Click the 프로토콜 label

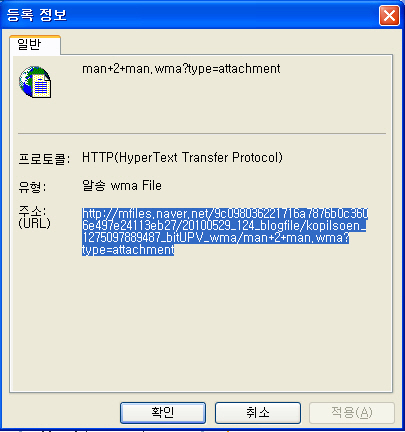tap(44, 159)
